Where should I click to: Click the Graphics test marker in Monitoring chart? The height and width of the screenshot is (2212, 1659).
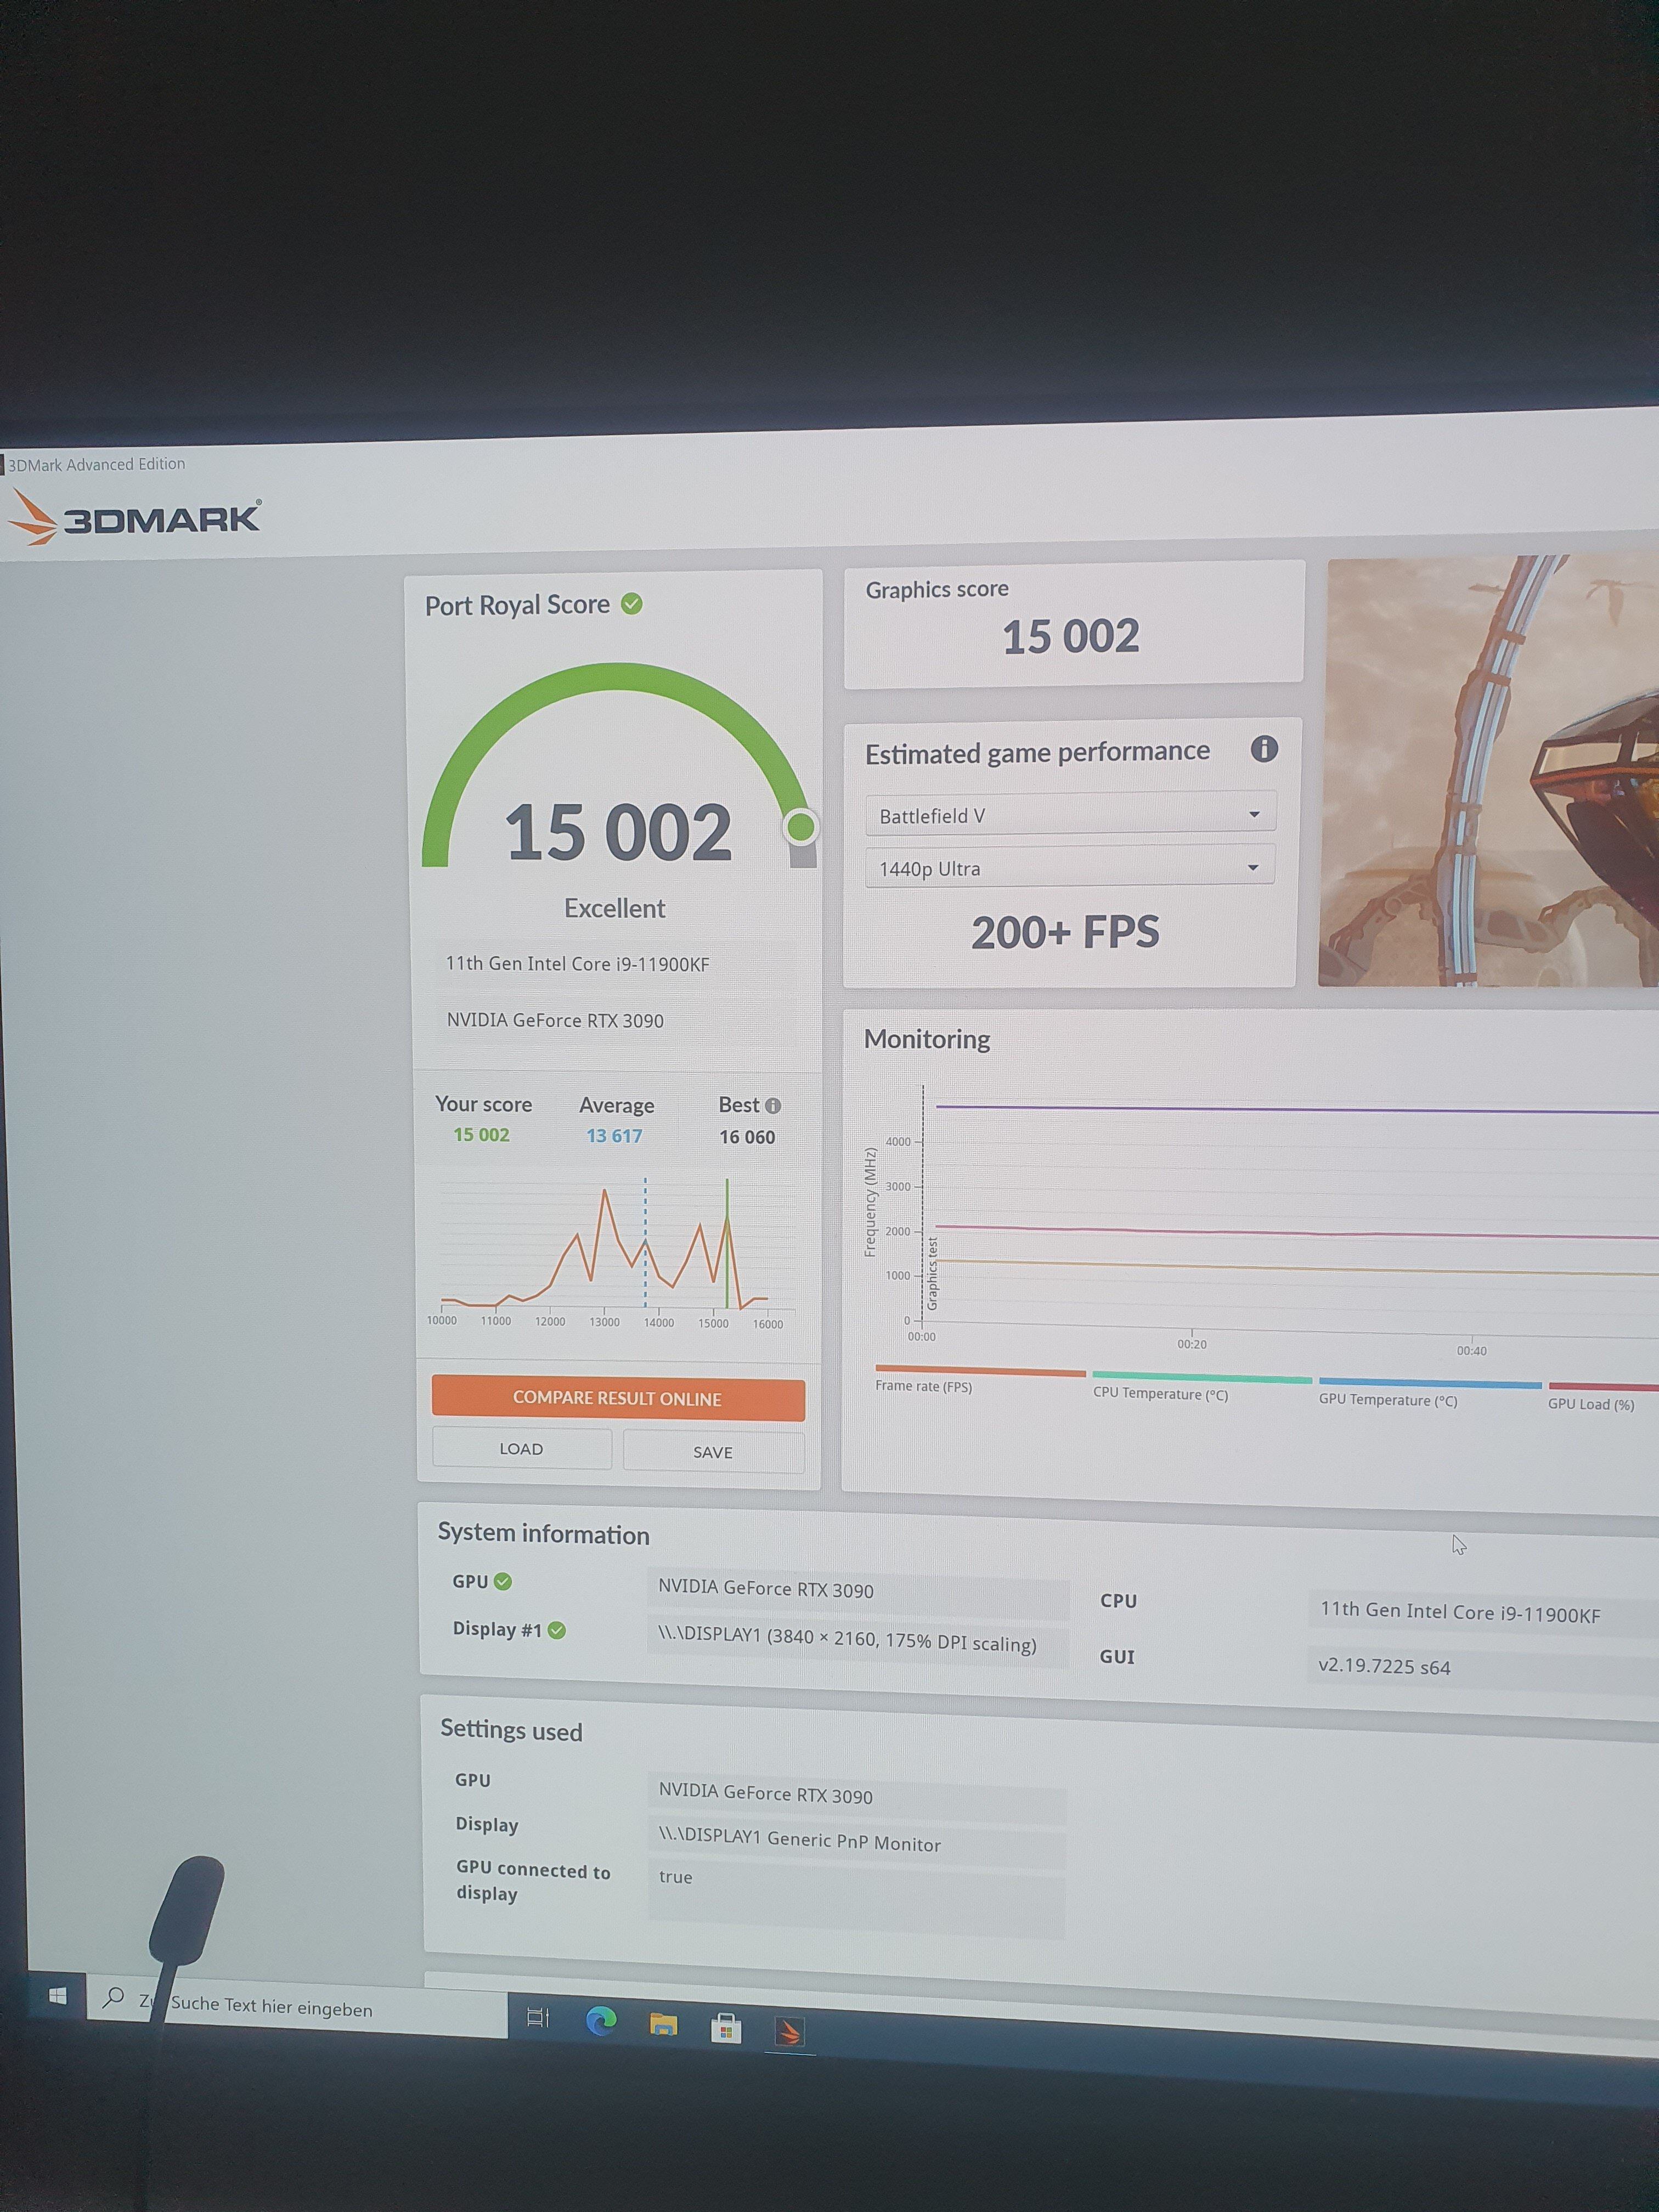point(933,1273)
